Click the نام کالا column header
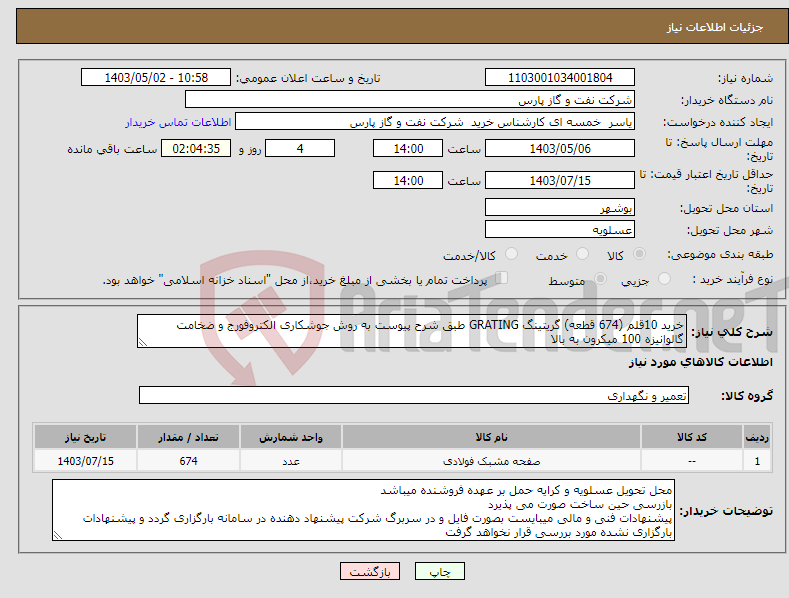The image size is (789, 598). (x=491, y=437)
